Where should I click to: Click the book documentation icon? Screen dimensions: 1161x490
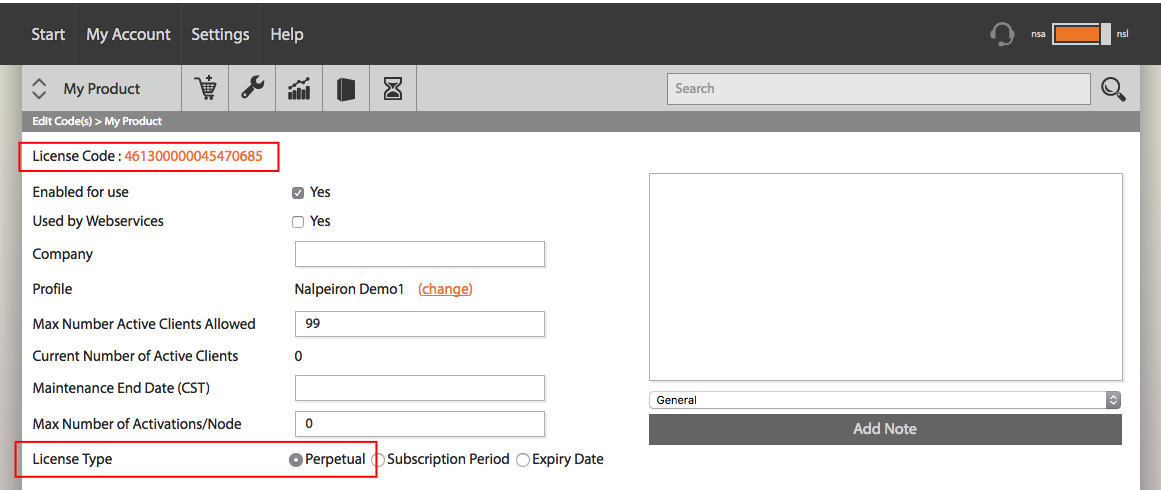[346, 89]
